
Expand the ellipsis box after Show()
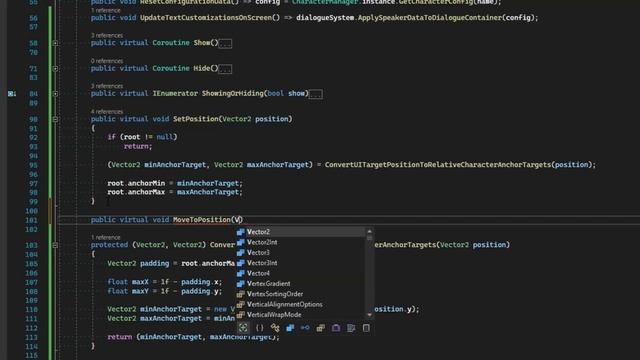(x=225, y=44)
